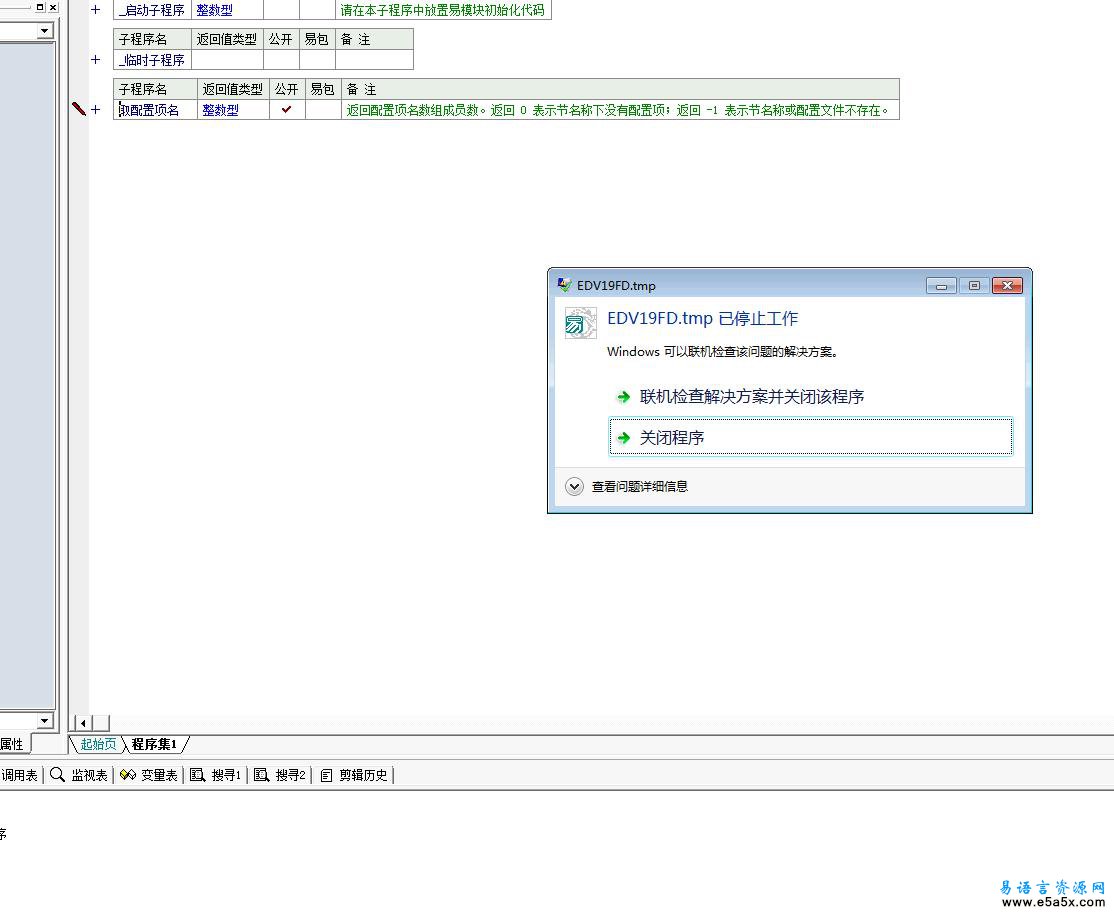Image resolution: width=1114 pixels, height=915 pixels.
Task: Minimize the EDV19FD.tmp dialog
Action: click(x=941, y=286)
